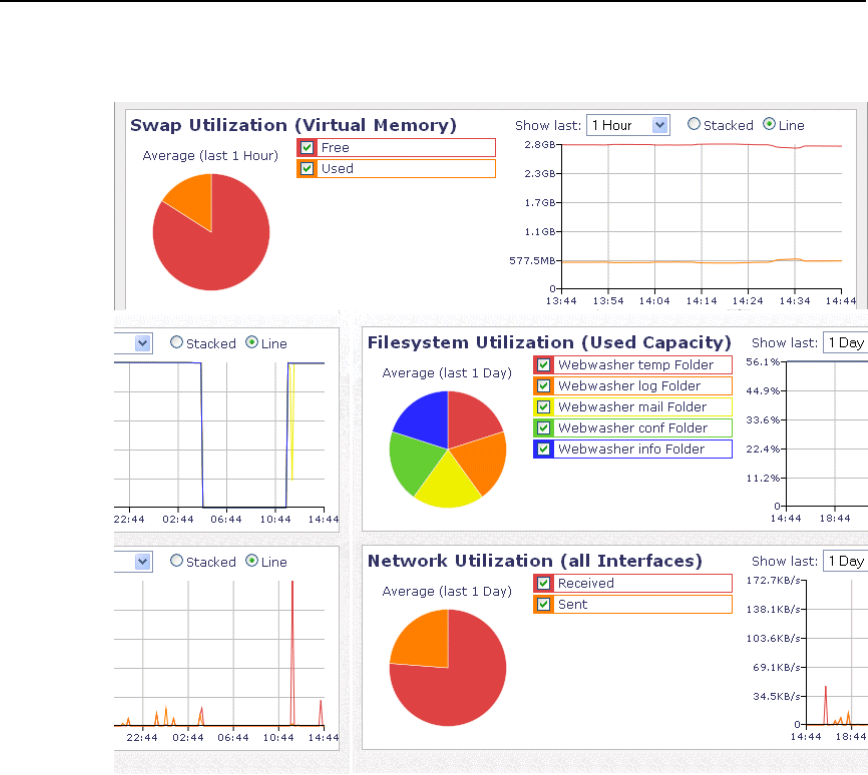This screenshot has width=868, height=775.
Task: Uncheck the Free swap series checkbox
Action: coord(307,148)
